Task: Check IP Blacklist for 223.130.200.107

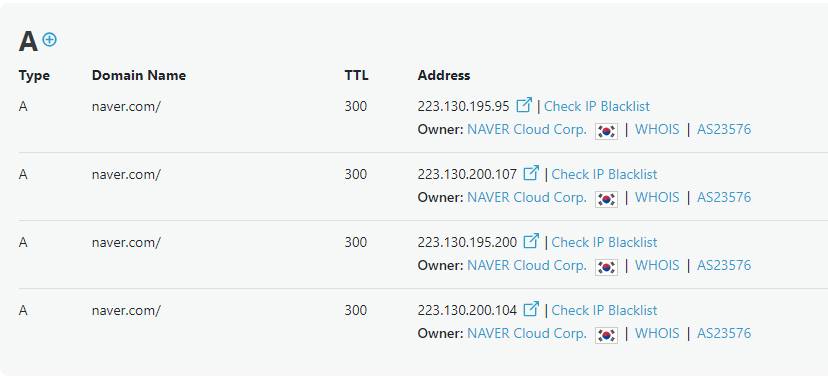Action: [x=604, y=175]
